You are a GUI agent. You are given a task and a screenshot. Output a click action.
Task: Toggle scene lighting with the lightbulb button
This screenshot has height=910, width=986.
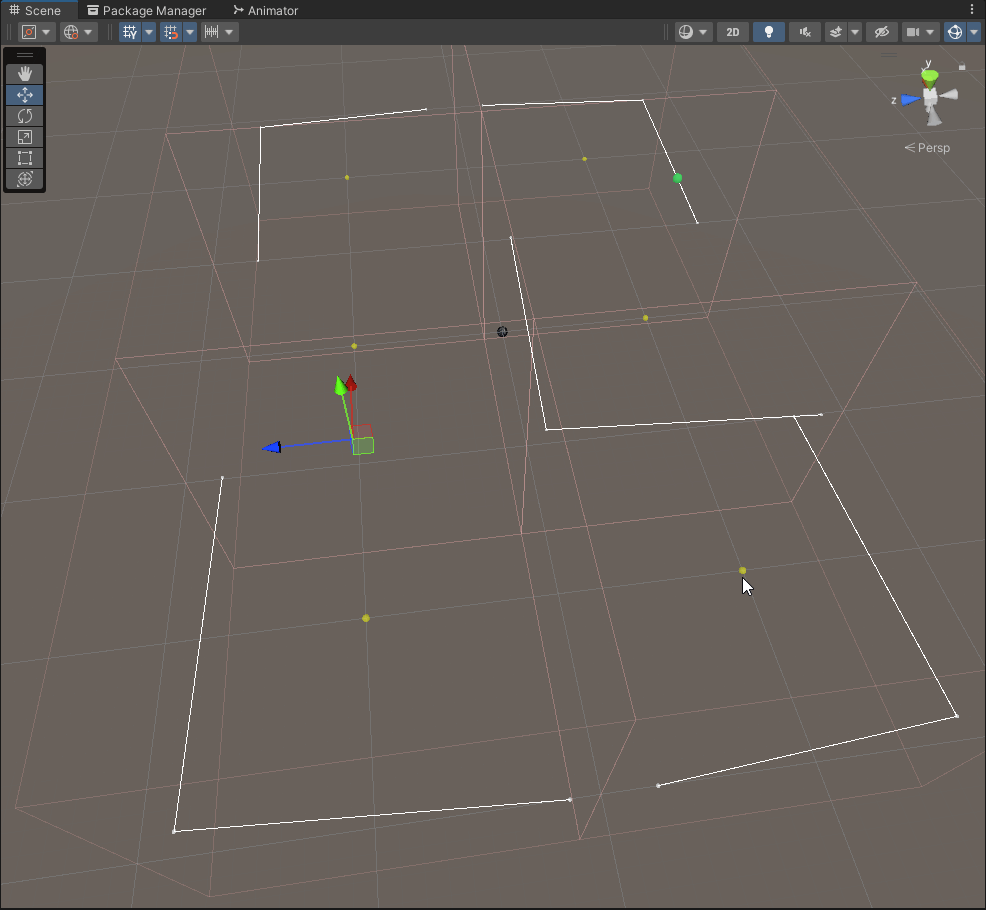pos(768,32)
